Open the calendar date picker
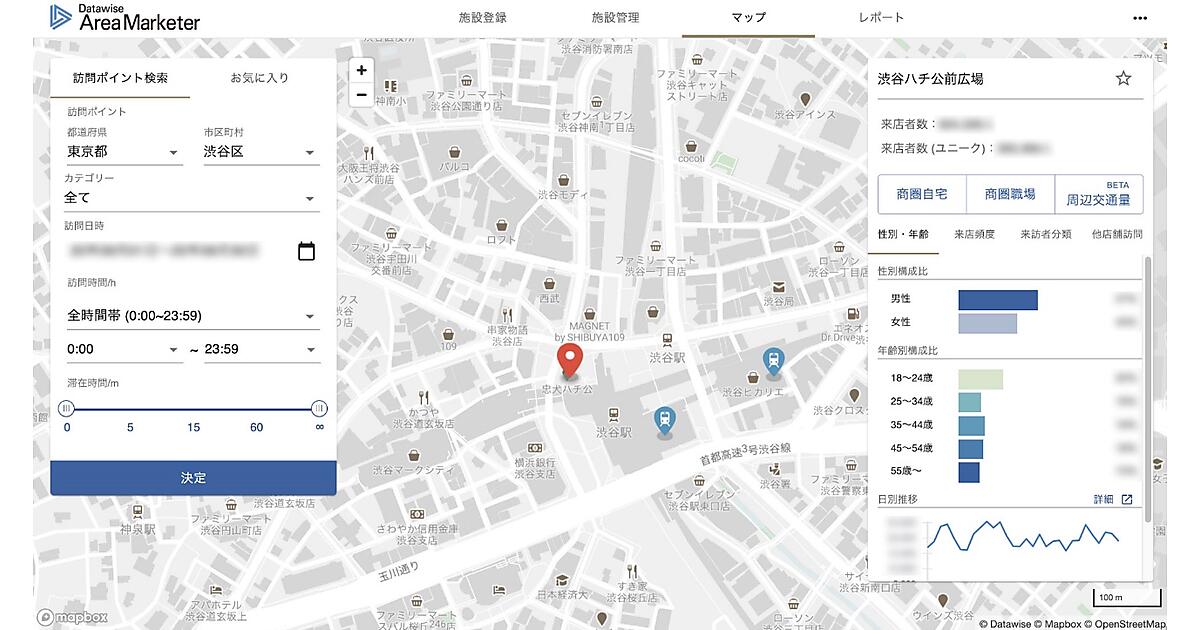1200x630 pixels. click(307, 252)
